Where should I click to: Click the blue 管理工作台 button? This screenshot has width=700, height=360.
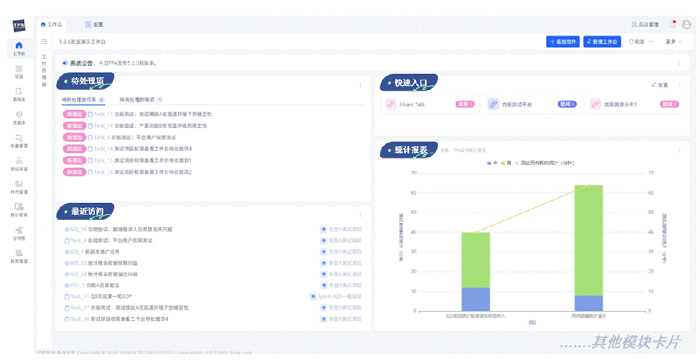coord(602,42)
